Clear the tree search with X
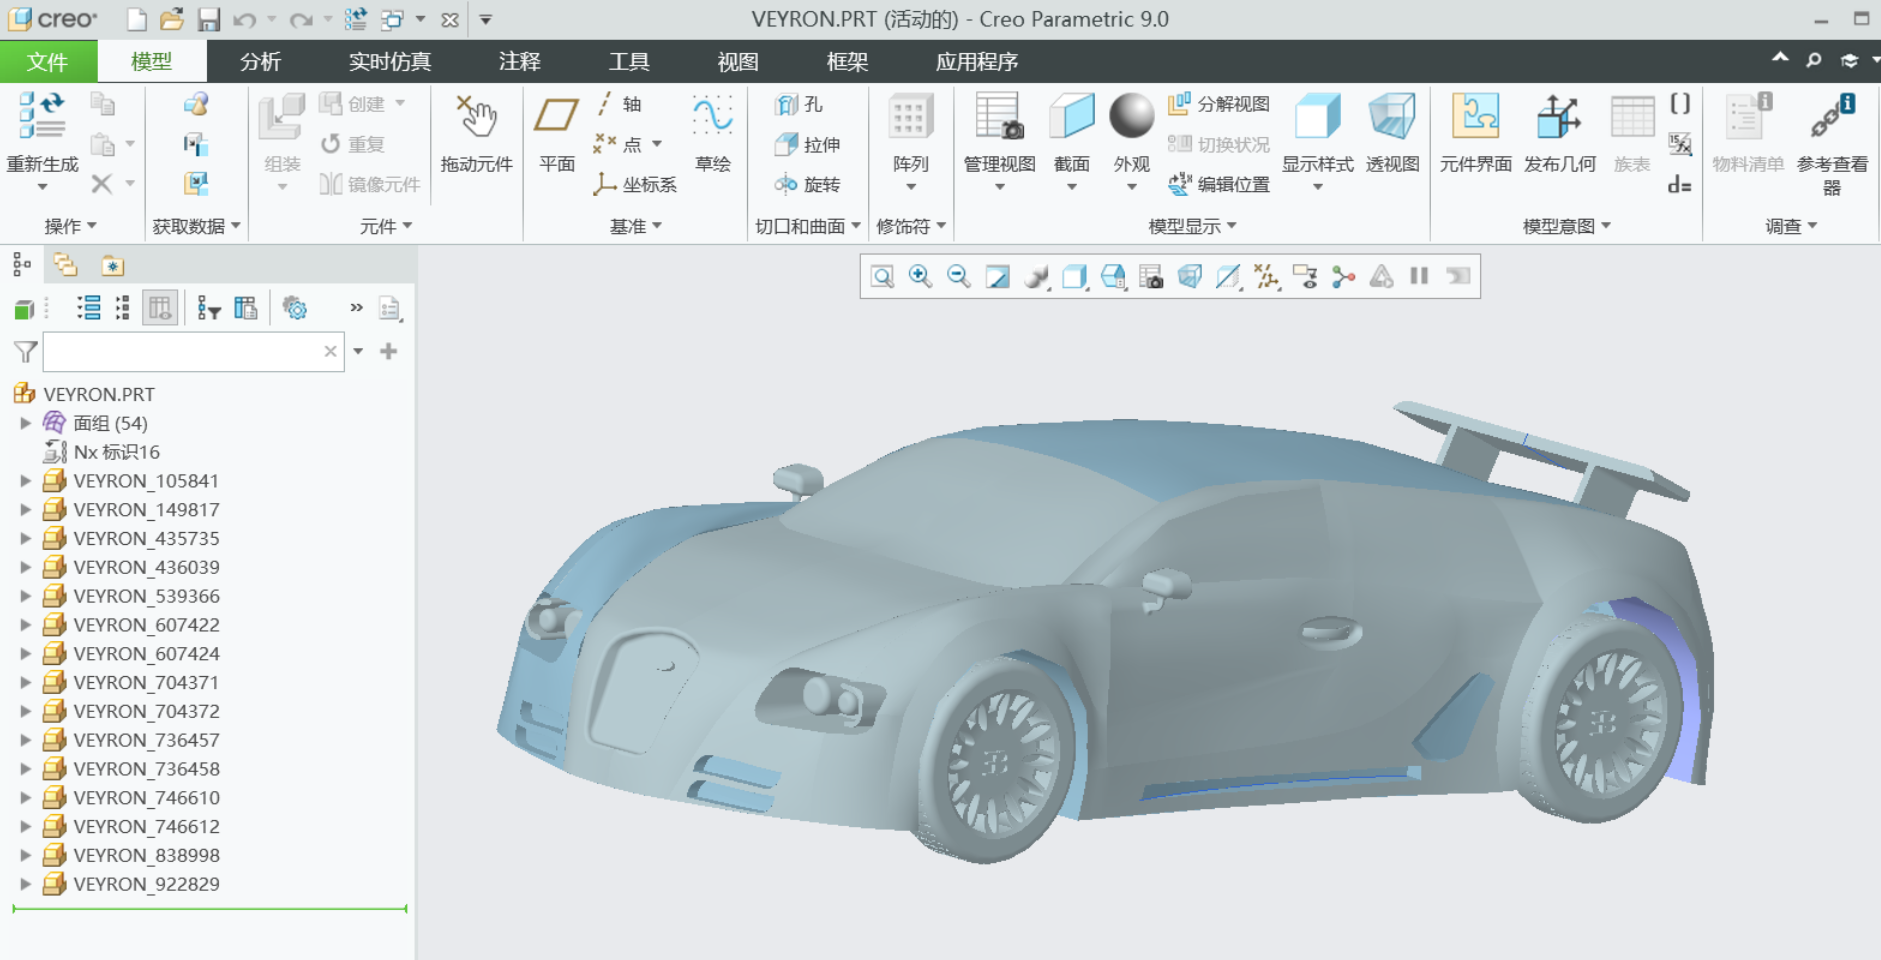1881x960 pixels. 330,351
